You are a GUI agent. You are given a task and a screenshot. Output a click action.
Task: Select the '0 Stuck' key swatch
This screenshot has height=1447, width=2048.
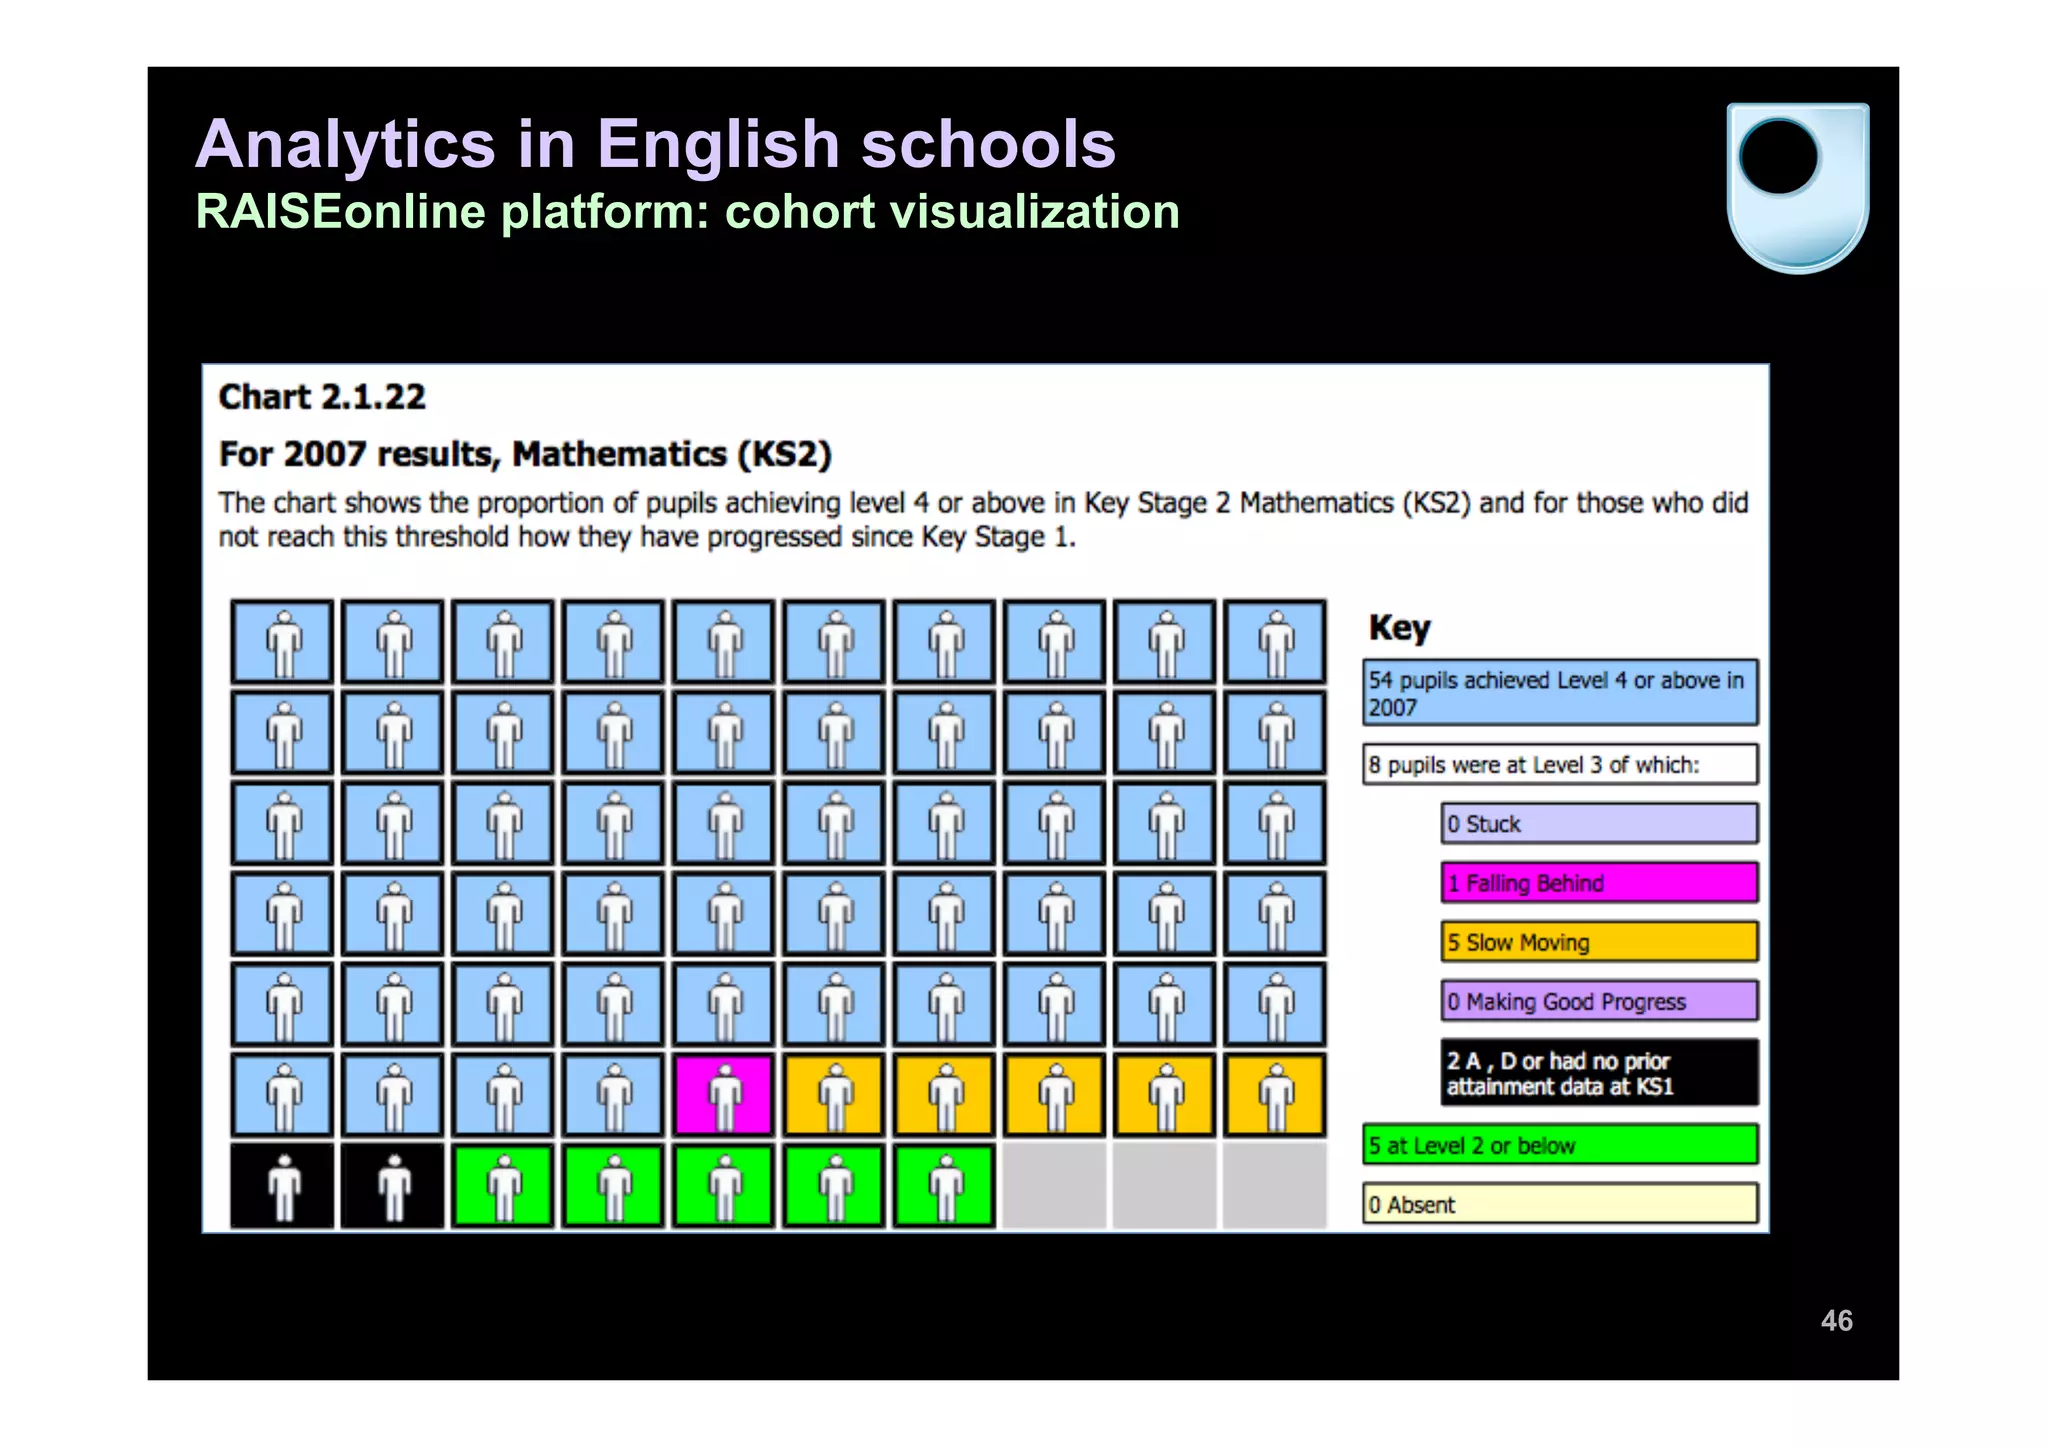[x=1598, y=824]
